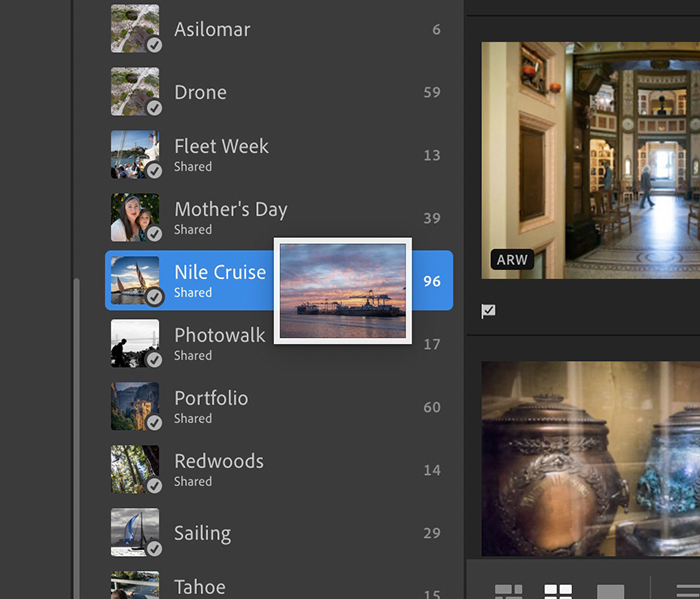Image resolution: width=700 pixels, height=599 pixels.
Task: Click the Portfolio album thumbnail
Action: [135, 406]
